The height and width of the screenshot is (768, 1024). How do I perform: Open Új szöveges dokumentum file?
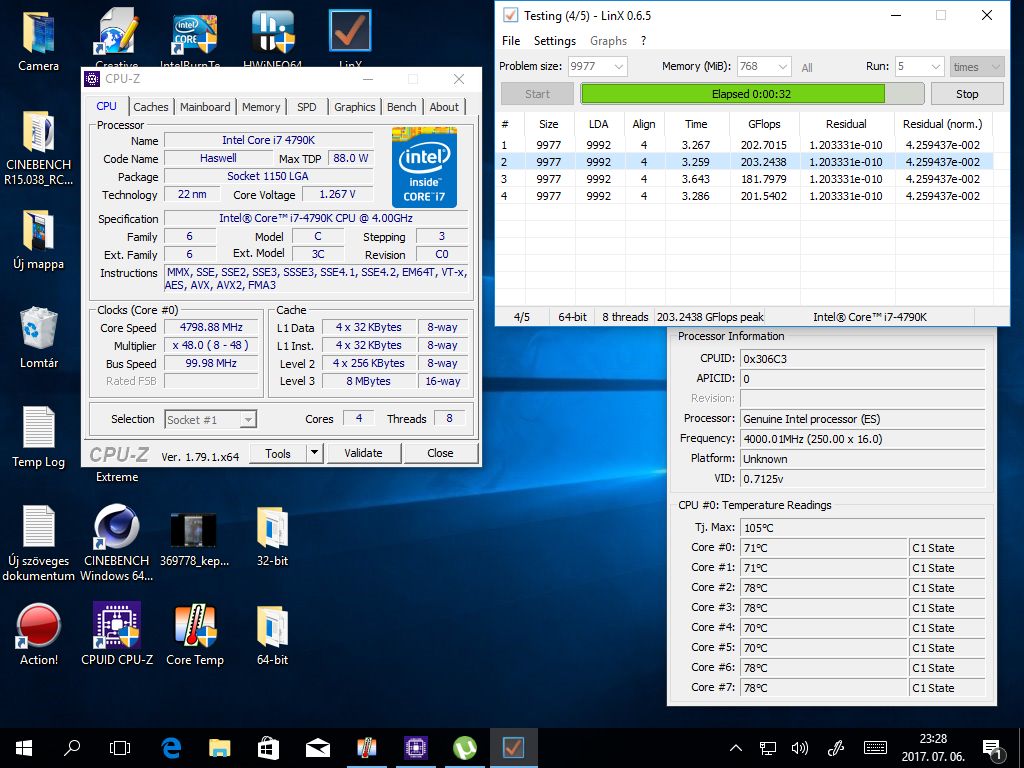[x=39, y=542]
